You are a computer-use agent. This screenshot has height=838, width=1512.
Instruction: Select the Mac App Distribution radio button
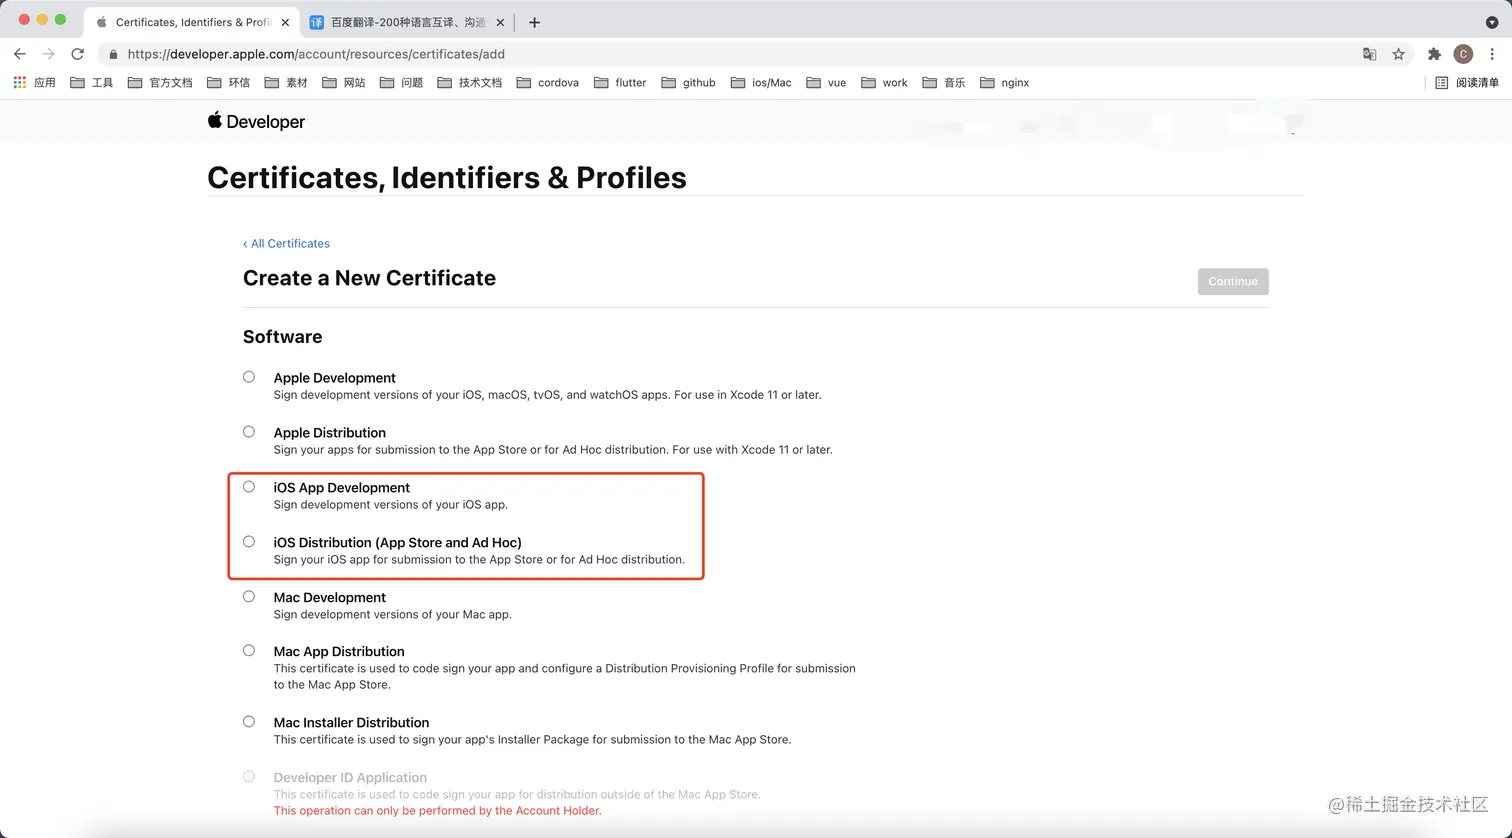(249, 651)
